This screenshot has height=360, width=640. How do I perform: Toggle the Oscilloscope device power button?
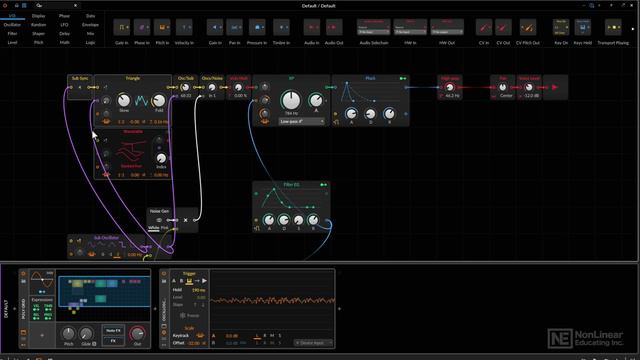tap(164, 273)
